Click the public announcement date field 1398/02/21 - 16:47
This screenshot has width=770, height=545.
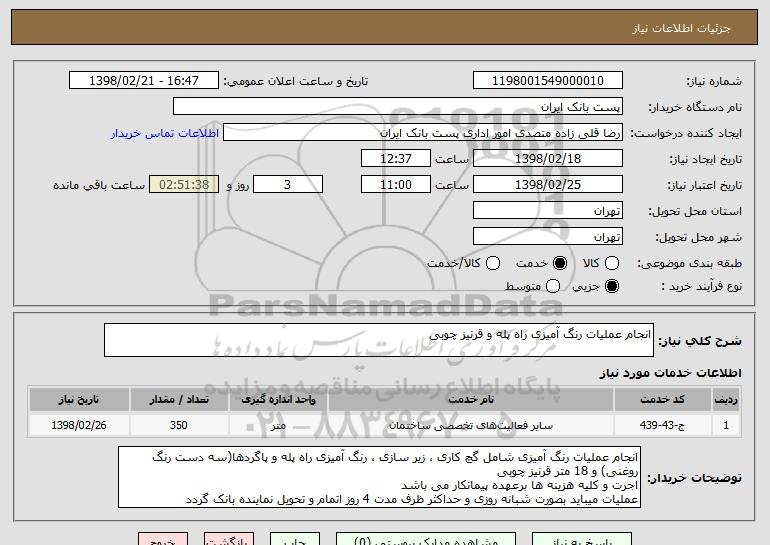(x=144, y=81)
